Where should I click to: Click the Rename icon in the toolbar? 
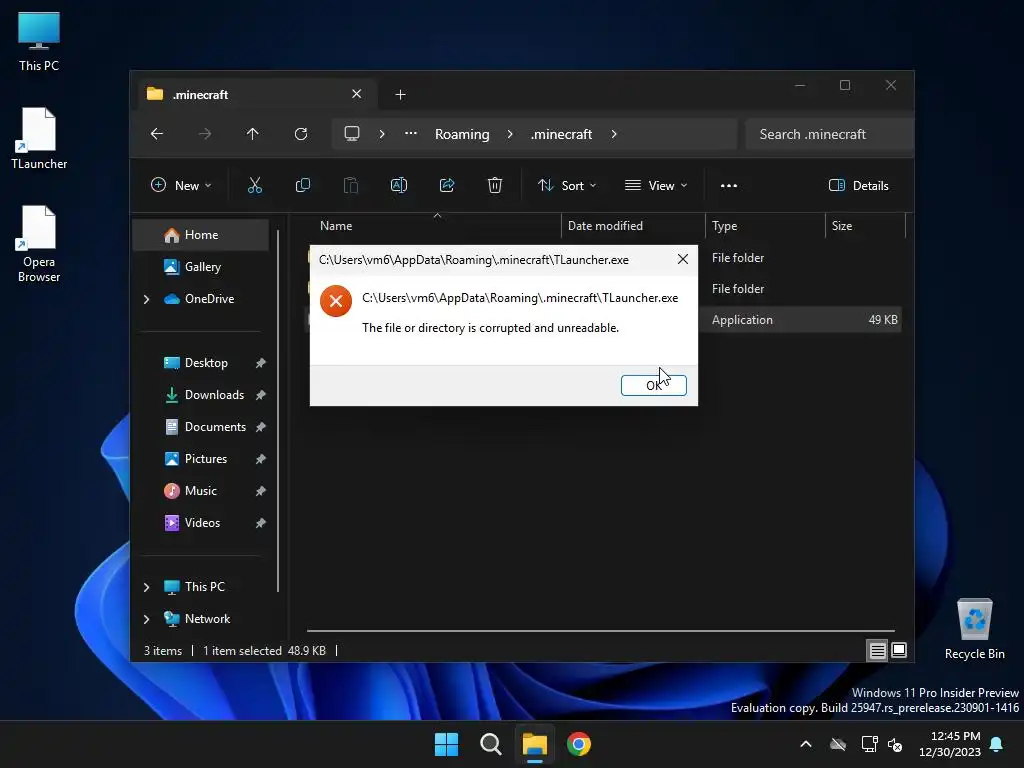(x=398, y=185)
